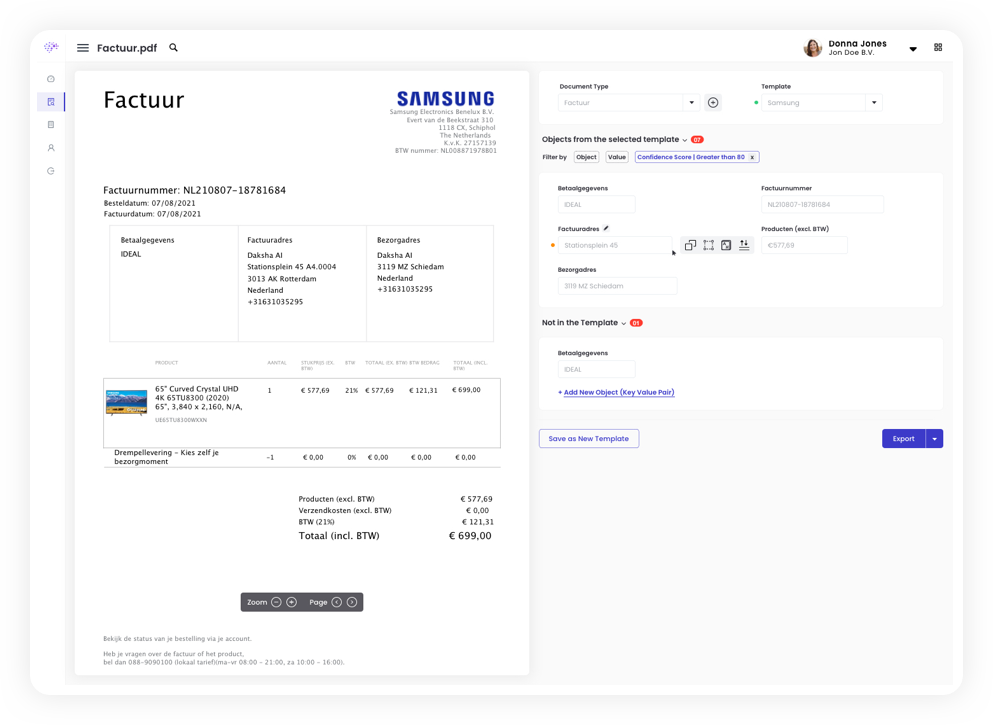Go to next page in document viewer

(x=352, y=602)
